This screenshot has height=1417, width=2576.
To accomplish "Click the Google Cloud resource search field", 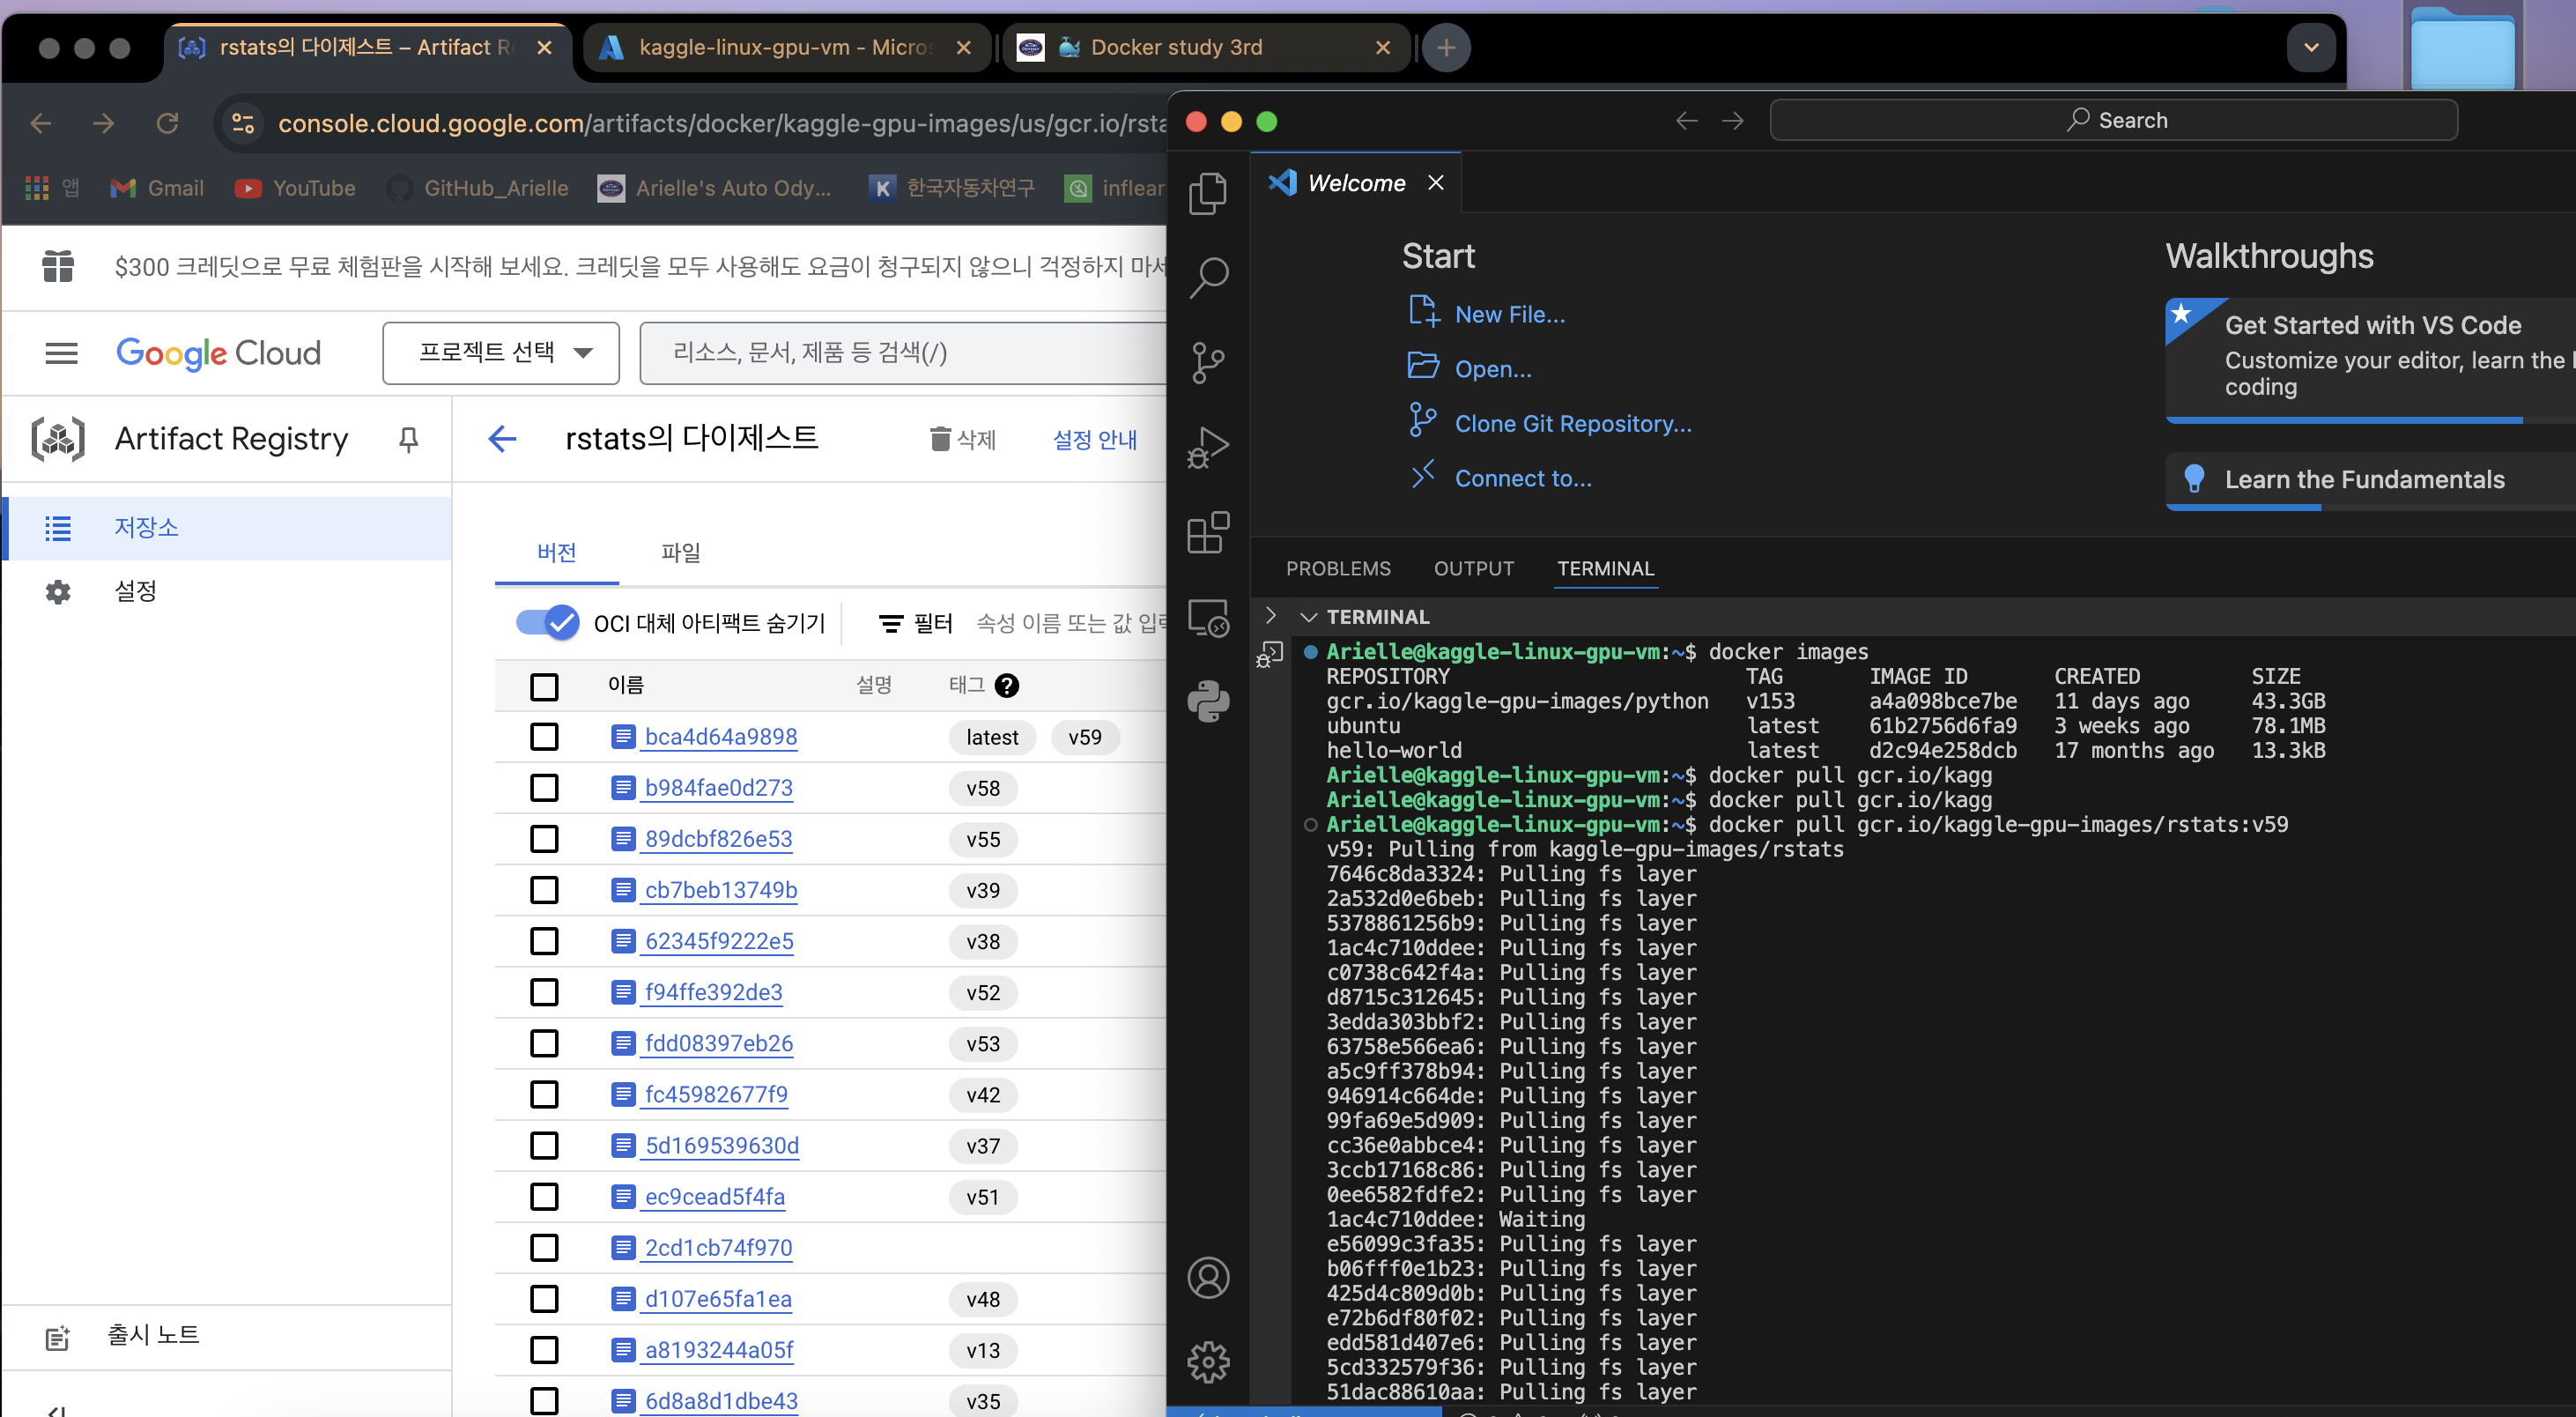I will 902,353.
